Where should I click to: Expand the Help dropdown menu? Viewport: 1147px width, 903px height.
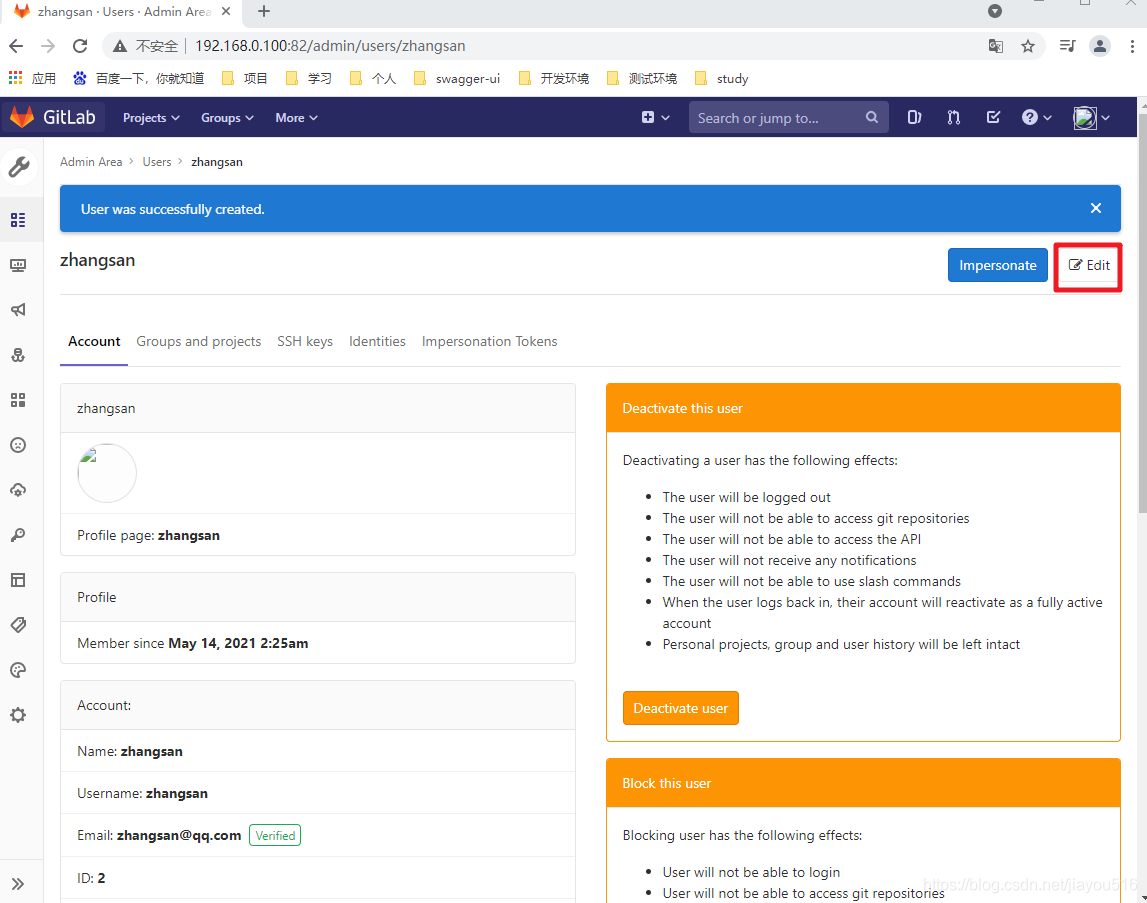(x=1036, y=117)
